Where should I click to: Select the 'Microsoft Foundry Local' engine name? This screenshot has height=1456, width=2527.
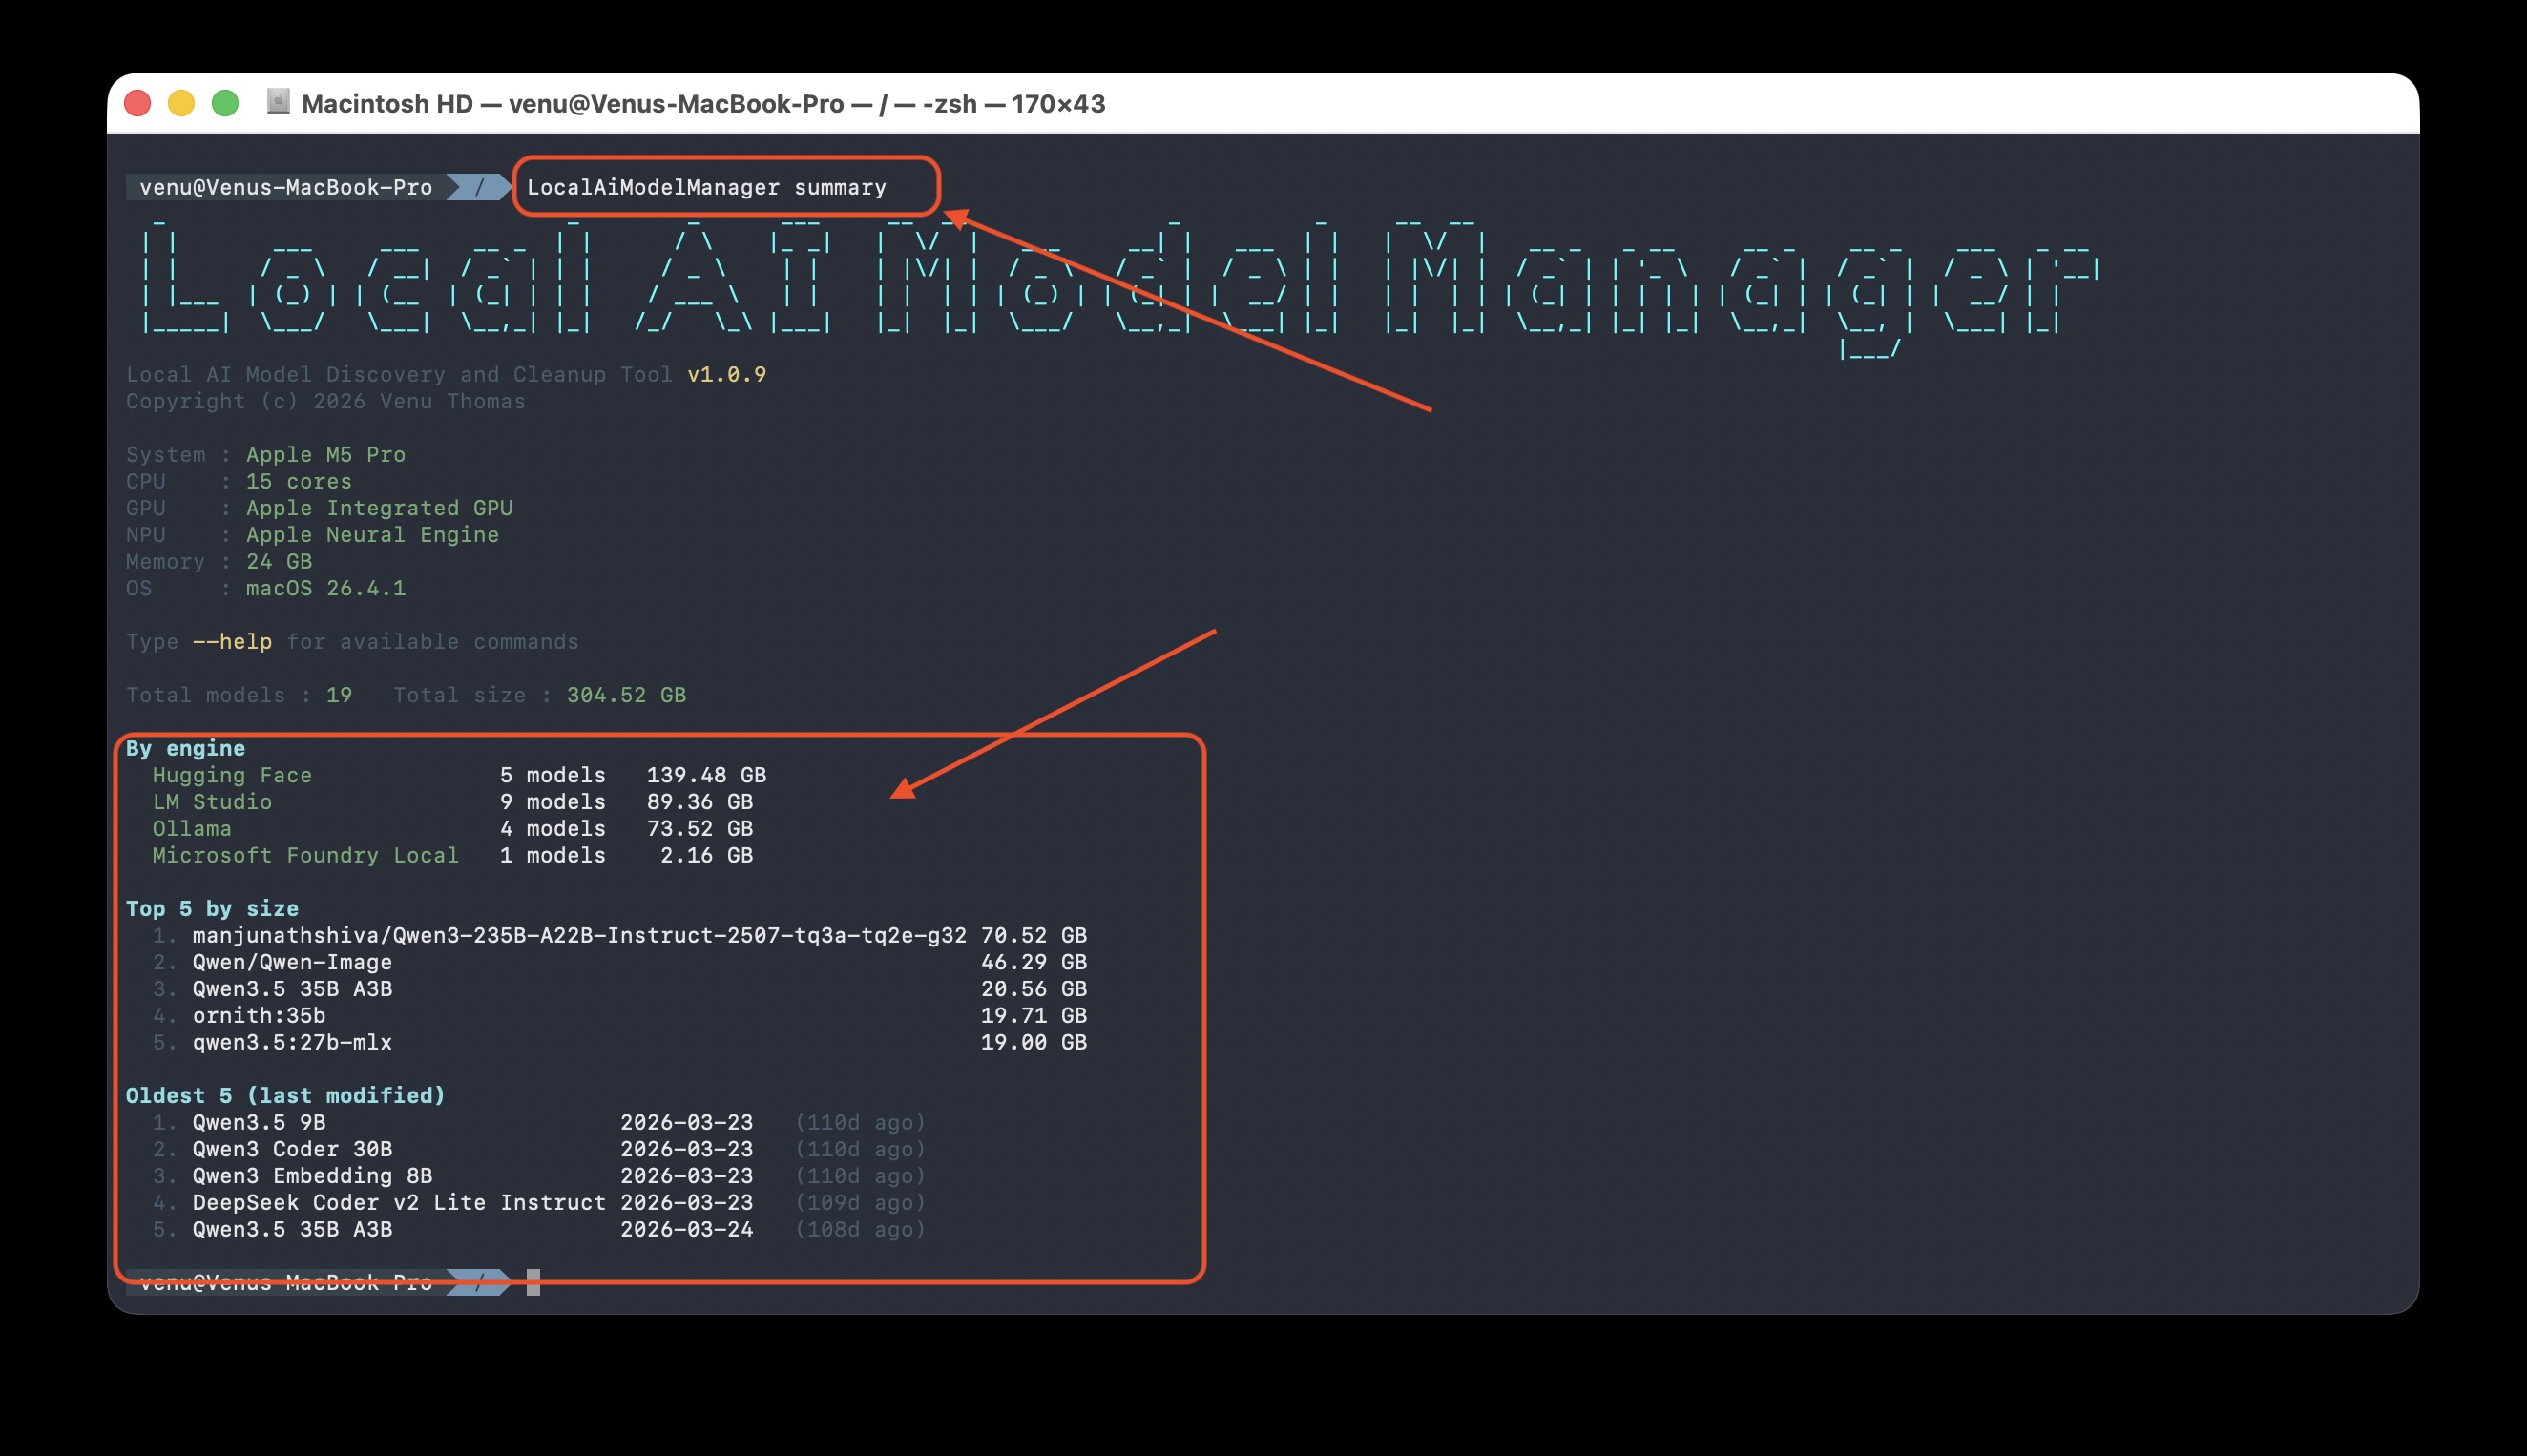coord(306,855)
